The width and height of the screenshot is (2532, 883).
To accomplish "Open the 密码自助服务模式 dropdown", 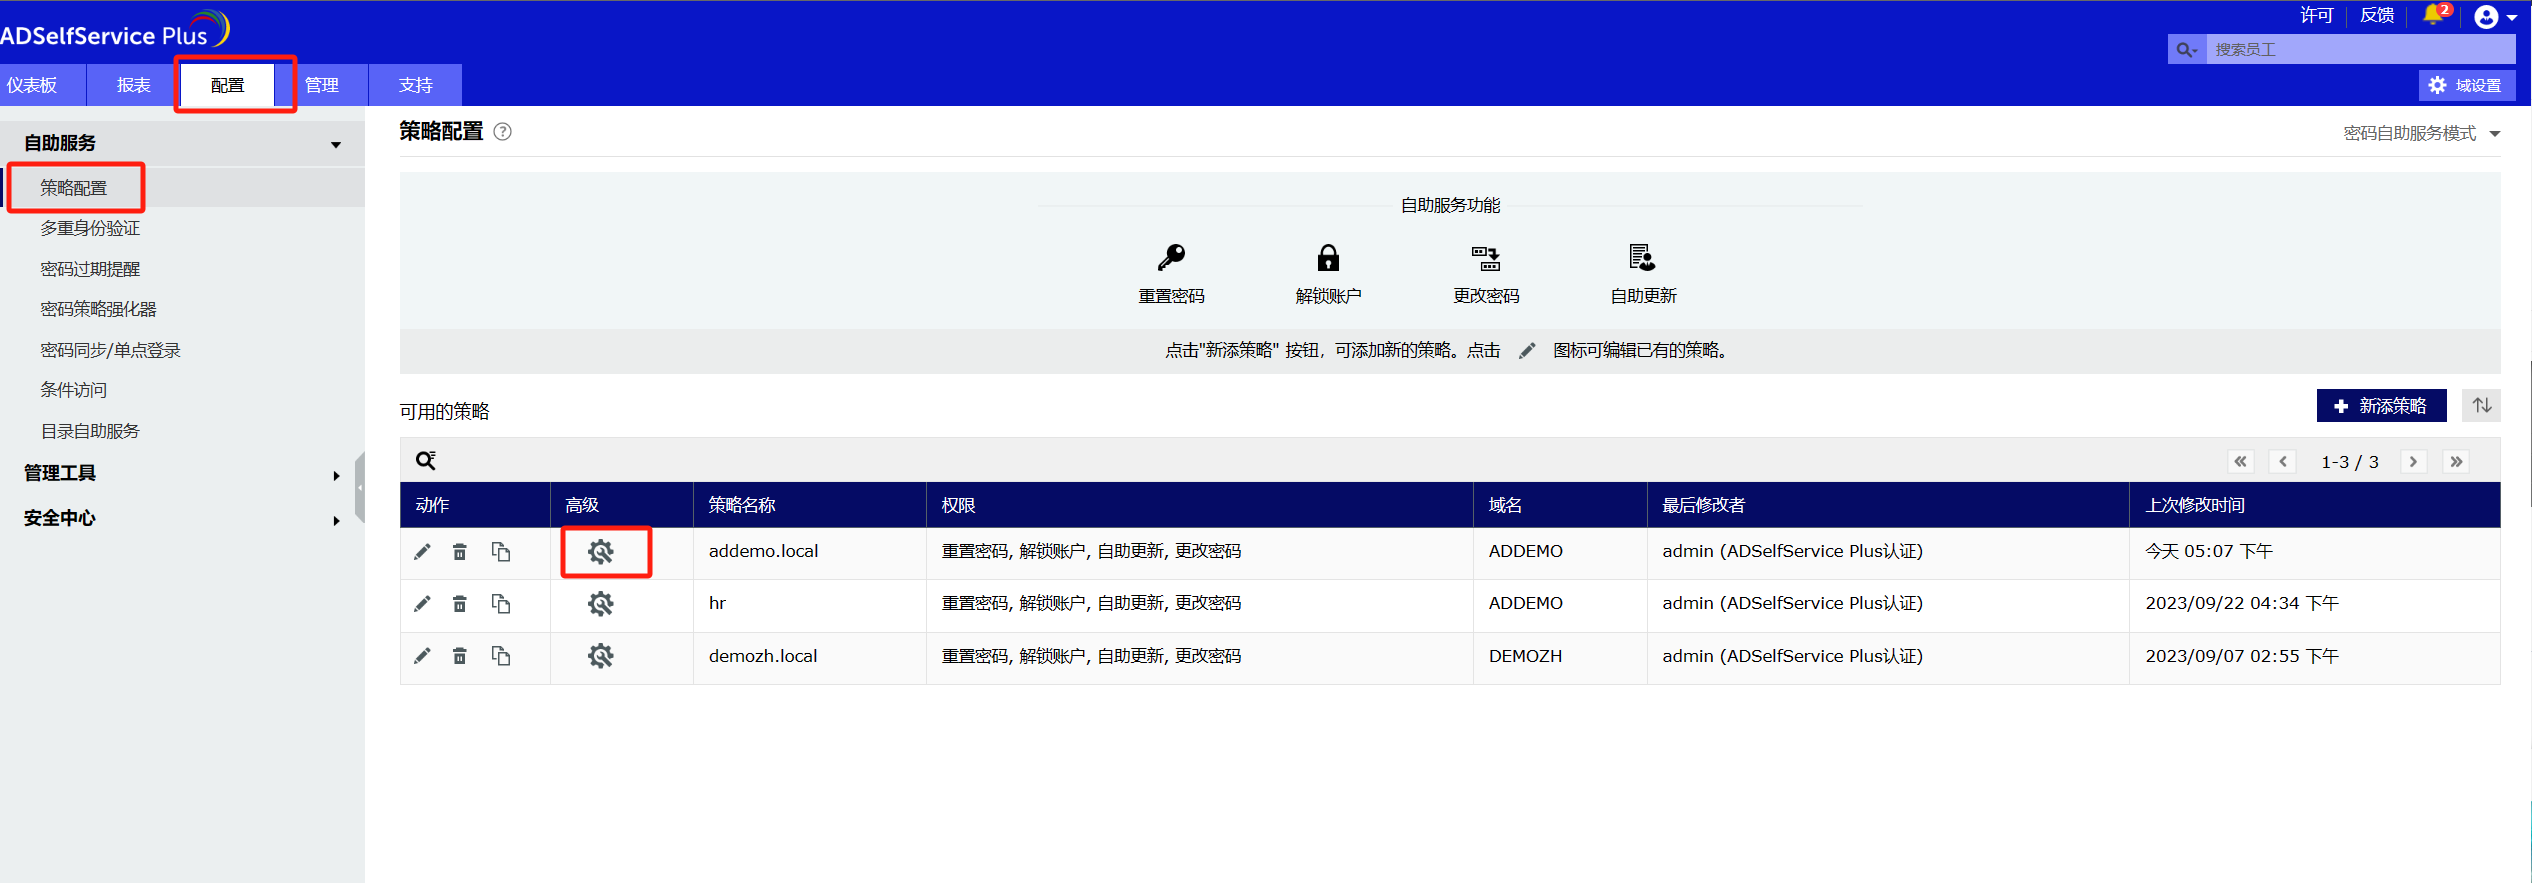I will pyautogui.click(x=2420, y=134).
